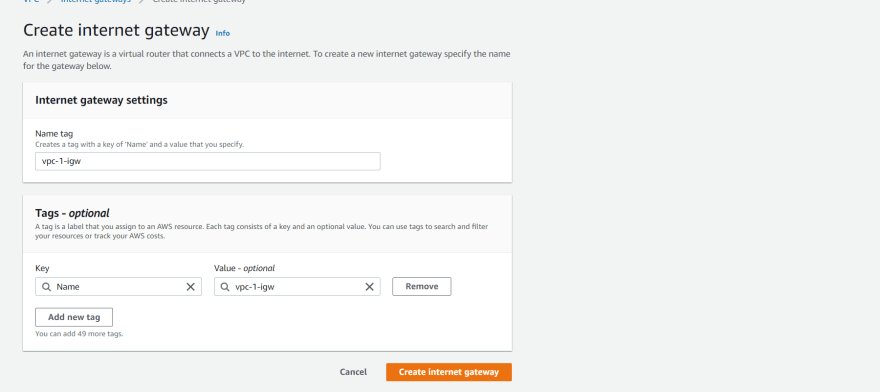Select the Value field showing vpc-1-igw

click(x=297, y=286)
